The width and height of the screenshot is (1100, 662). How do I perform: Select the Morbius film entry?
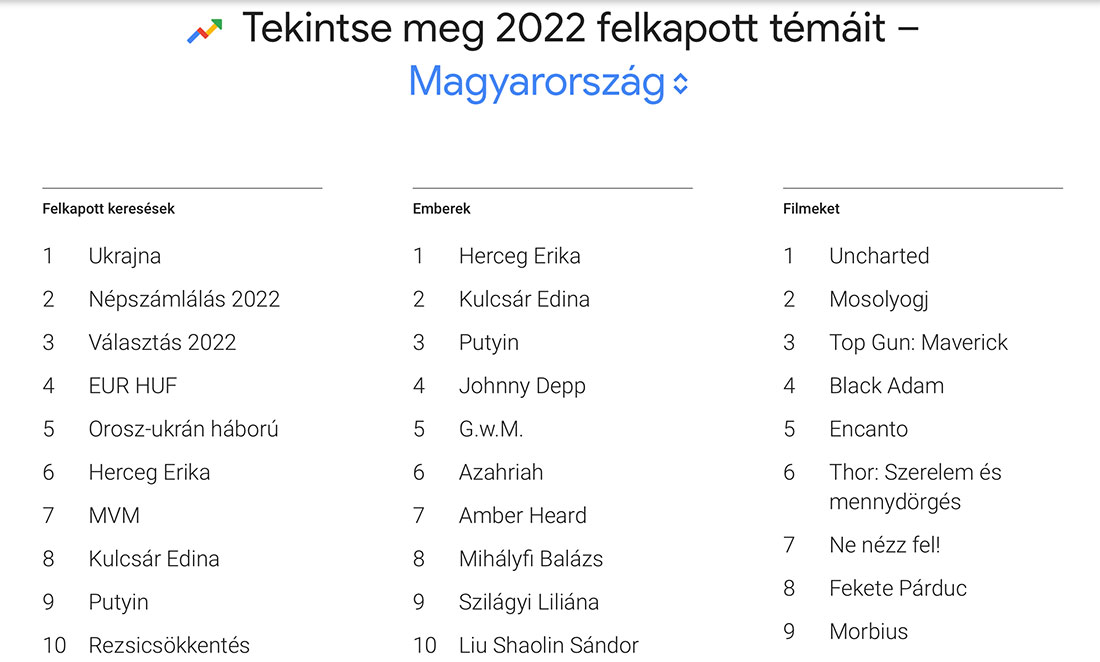[868, 632]
